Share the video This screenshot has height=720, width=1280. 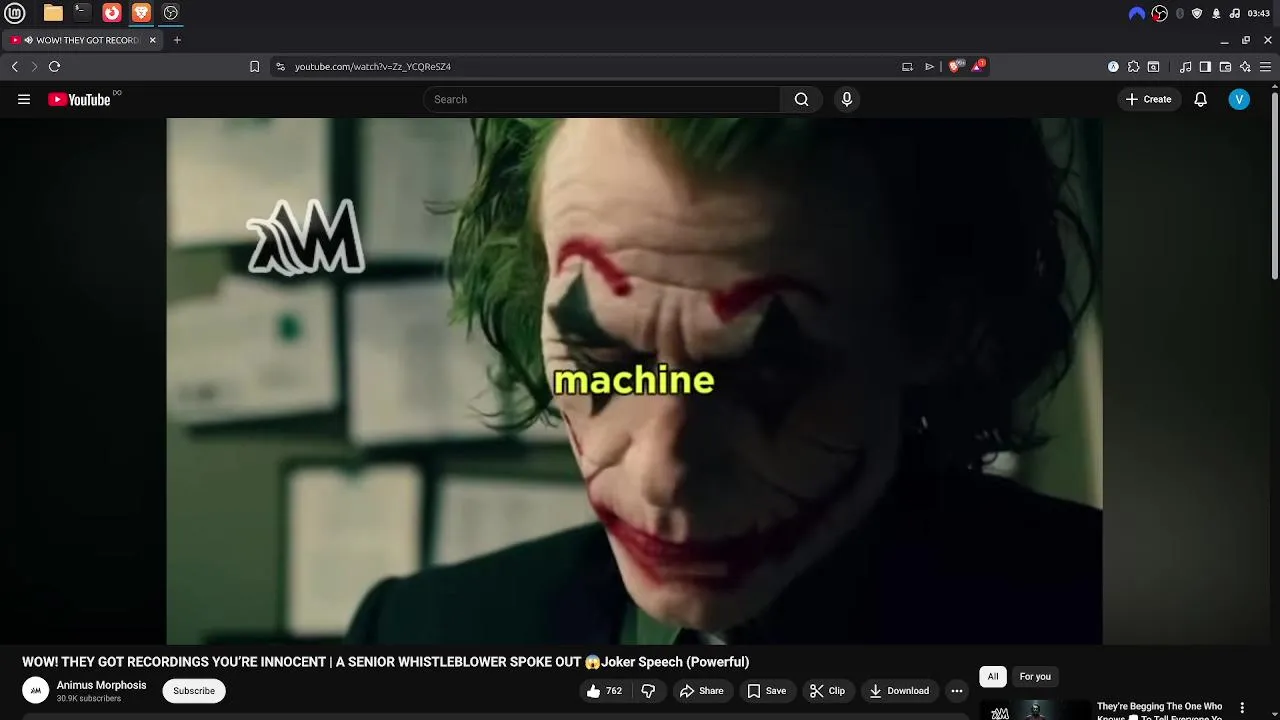[701, 691]
